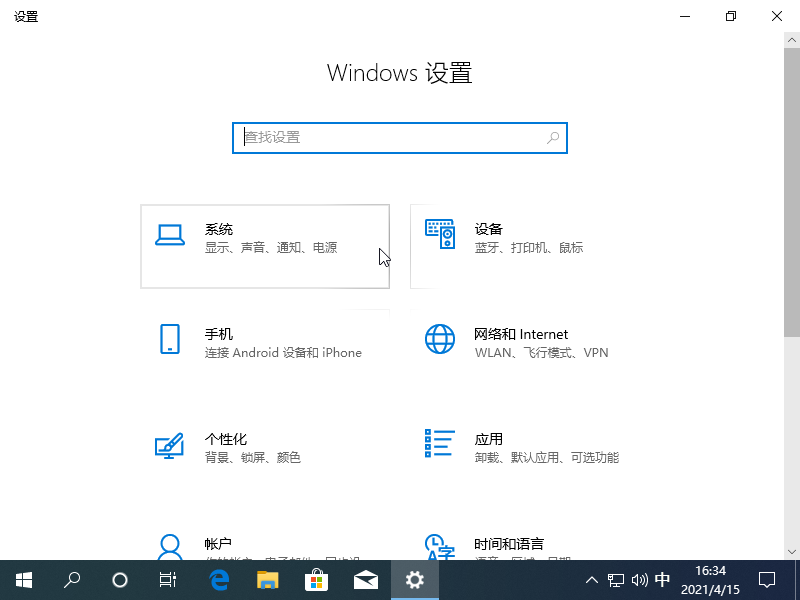Click the 查找设置 search field

pyautogui.click(x=390, y=137)
